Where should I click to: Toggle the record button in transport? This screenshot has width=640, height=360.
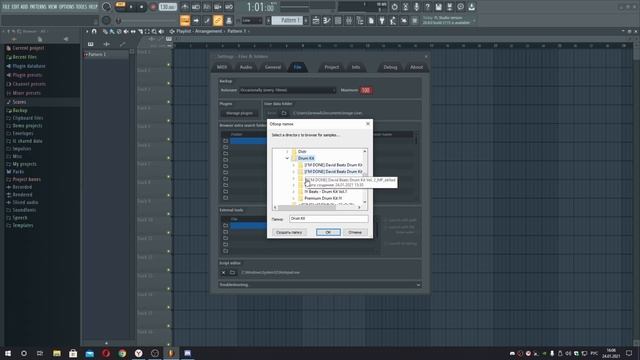pos(153,7)
